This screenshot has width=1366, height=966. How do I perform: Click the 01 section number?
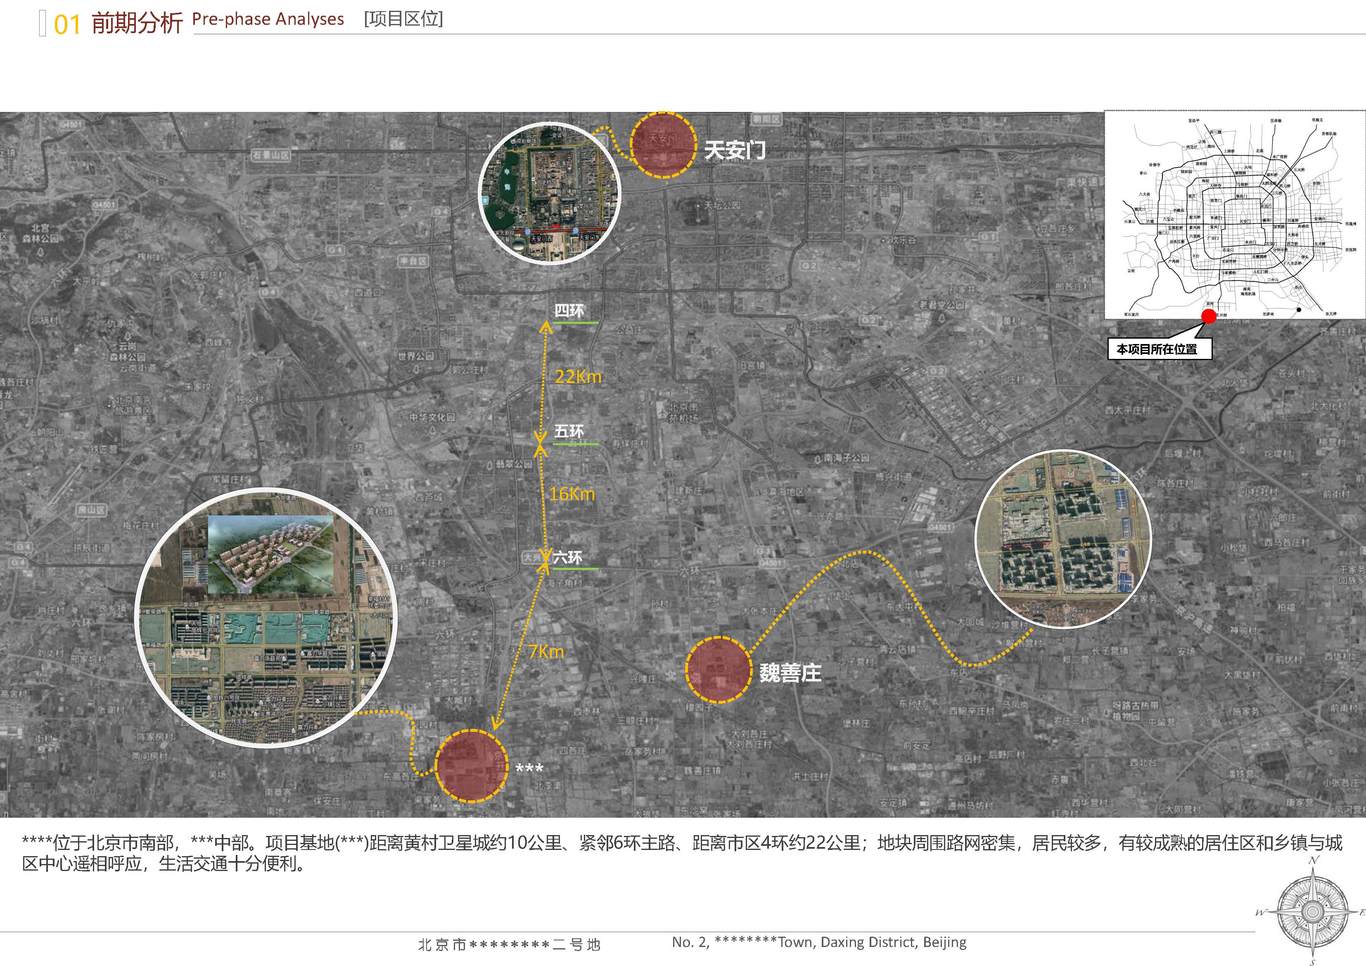tap(66, 25)
